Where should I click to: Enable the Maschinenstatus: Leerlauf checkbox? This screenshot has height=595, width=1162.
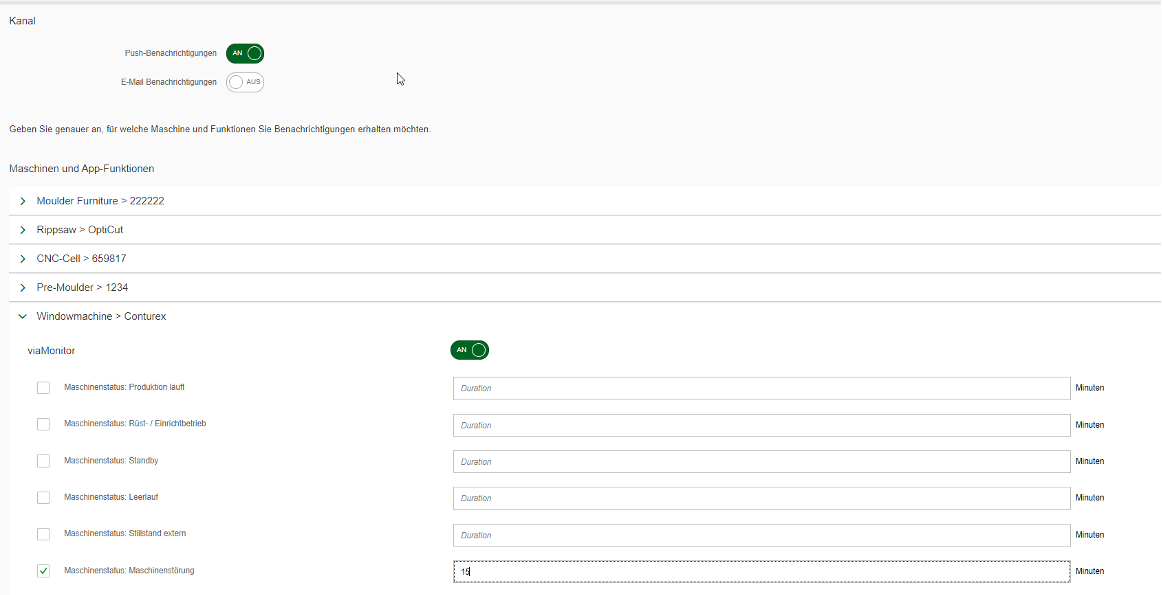44,497
